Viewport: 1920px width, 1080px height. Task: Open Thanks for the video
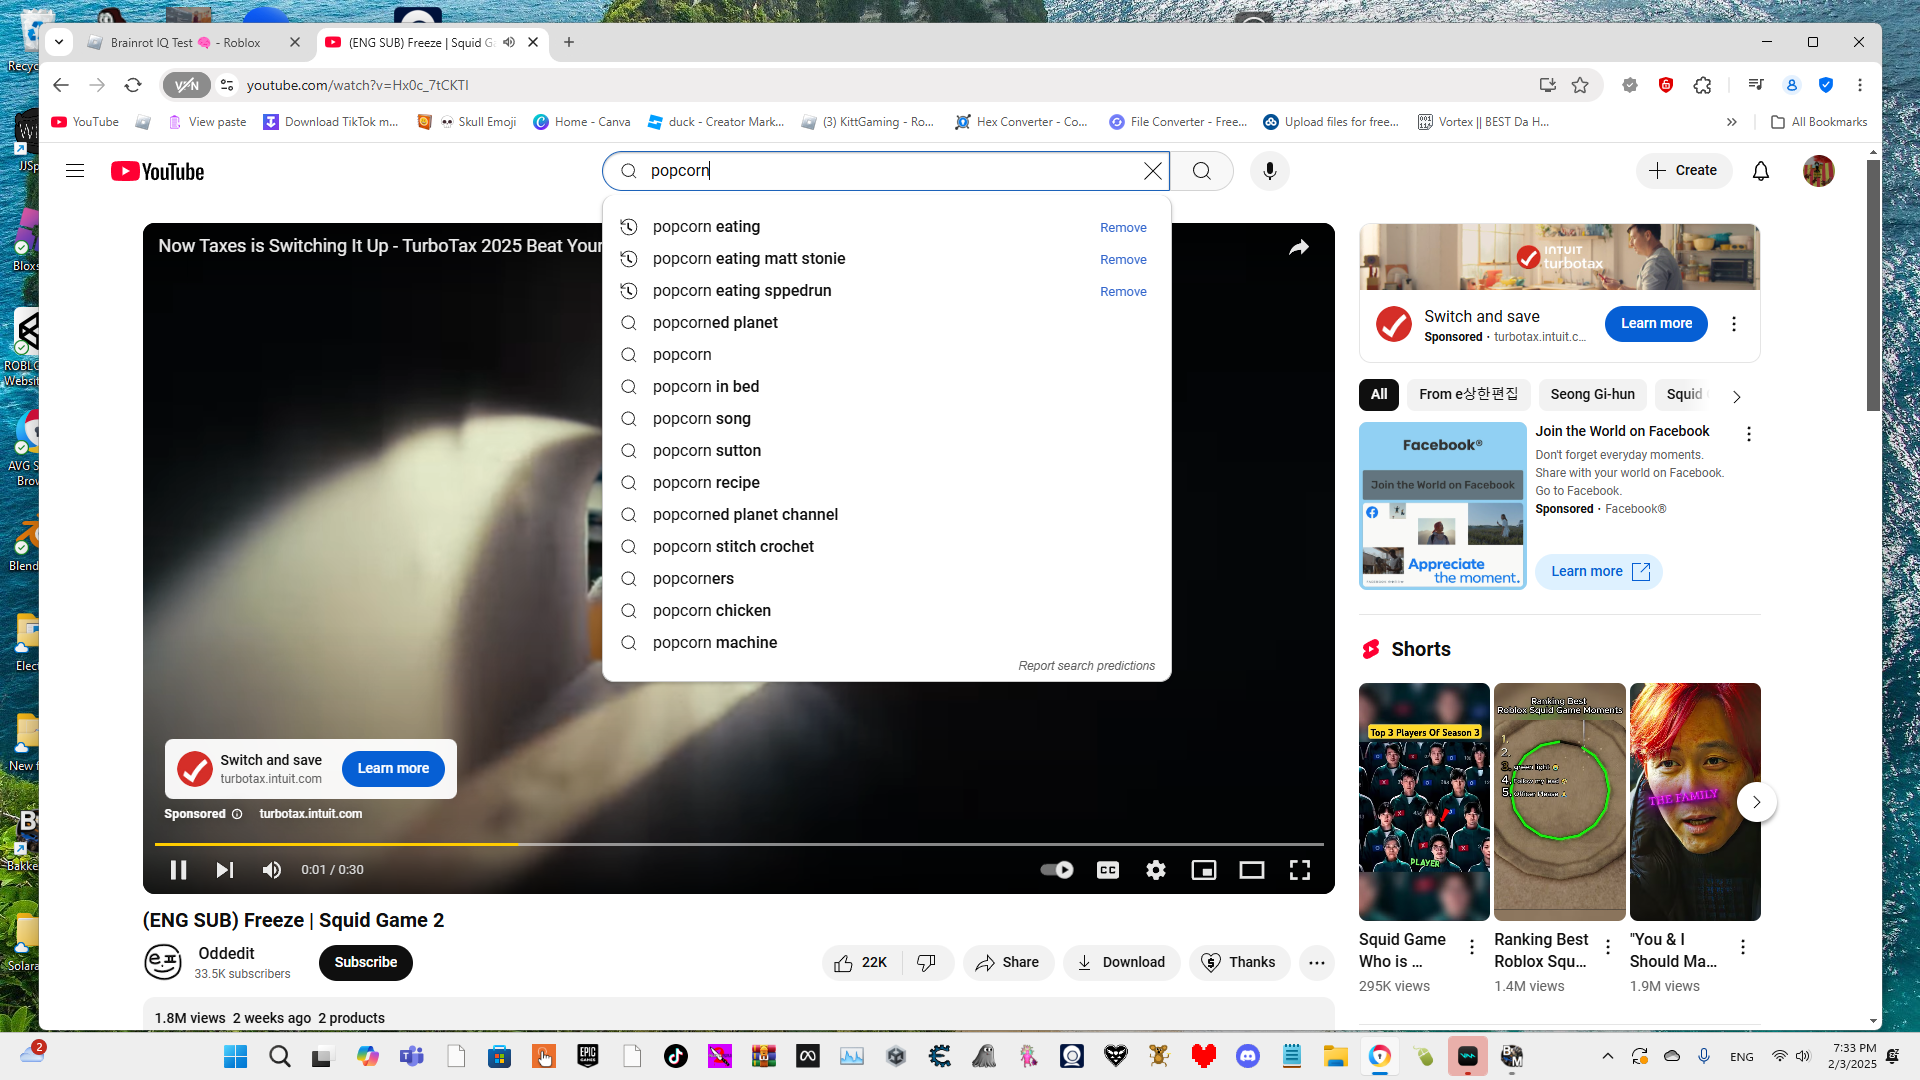click(x=1239, y=963)
